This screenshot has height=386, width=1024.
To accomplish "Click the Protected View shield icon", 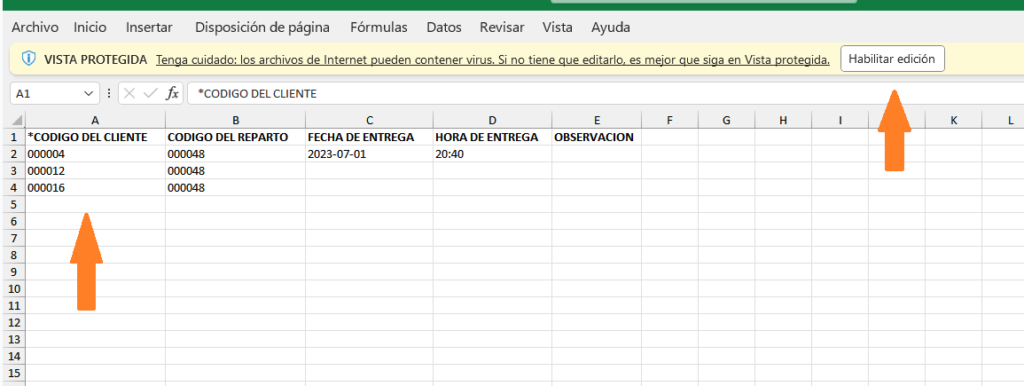I will pos(28,59).
